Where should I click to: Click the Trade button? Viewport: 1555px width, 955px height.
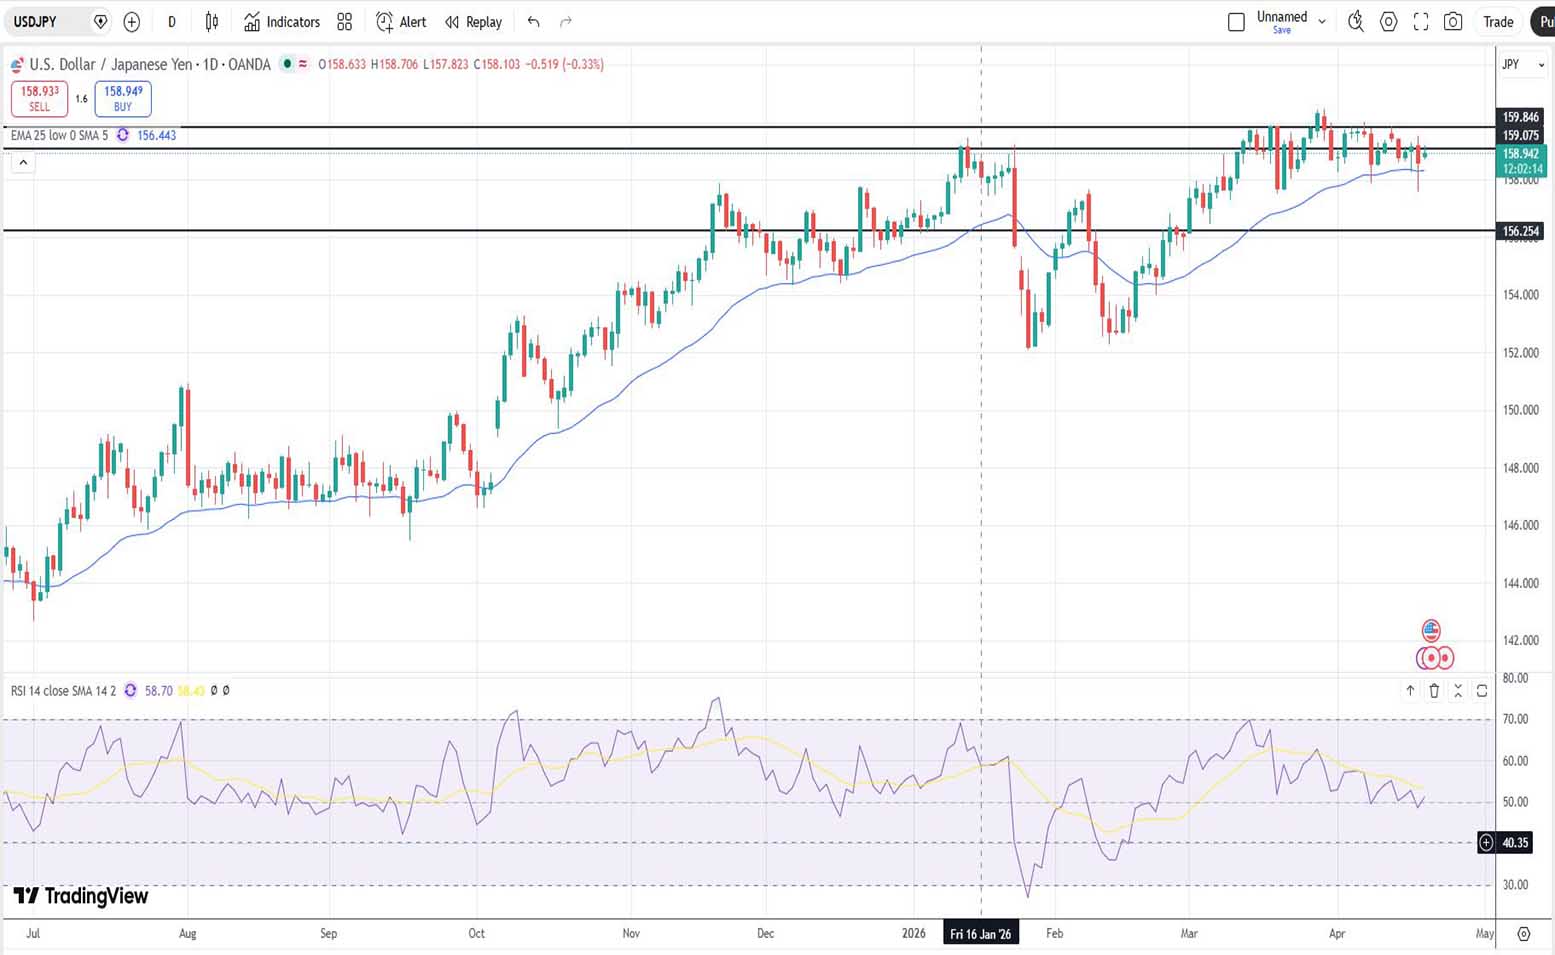coord(1497,22)
